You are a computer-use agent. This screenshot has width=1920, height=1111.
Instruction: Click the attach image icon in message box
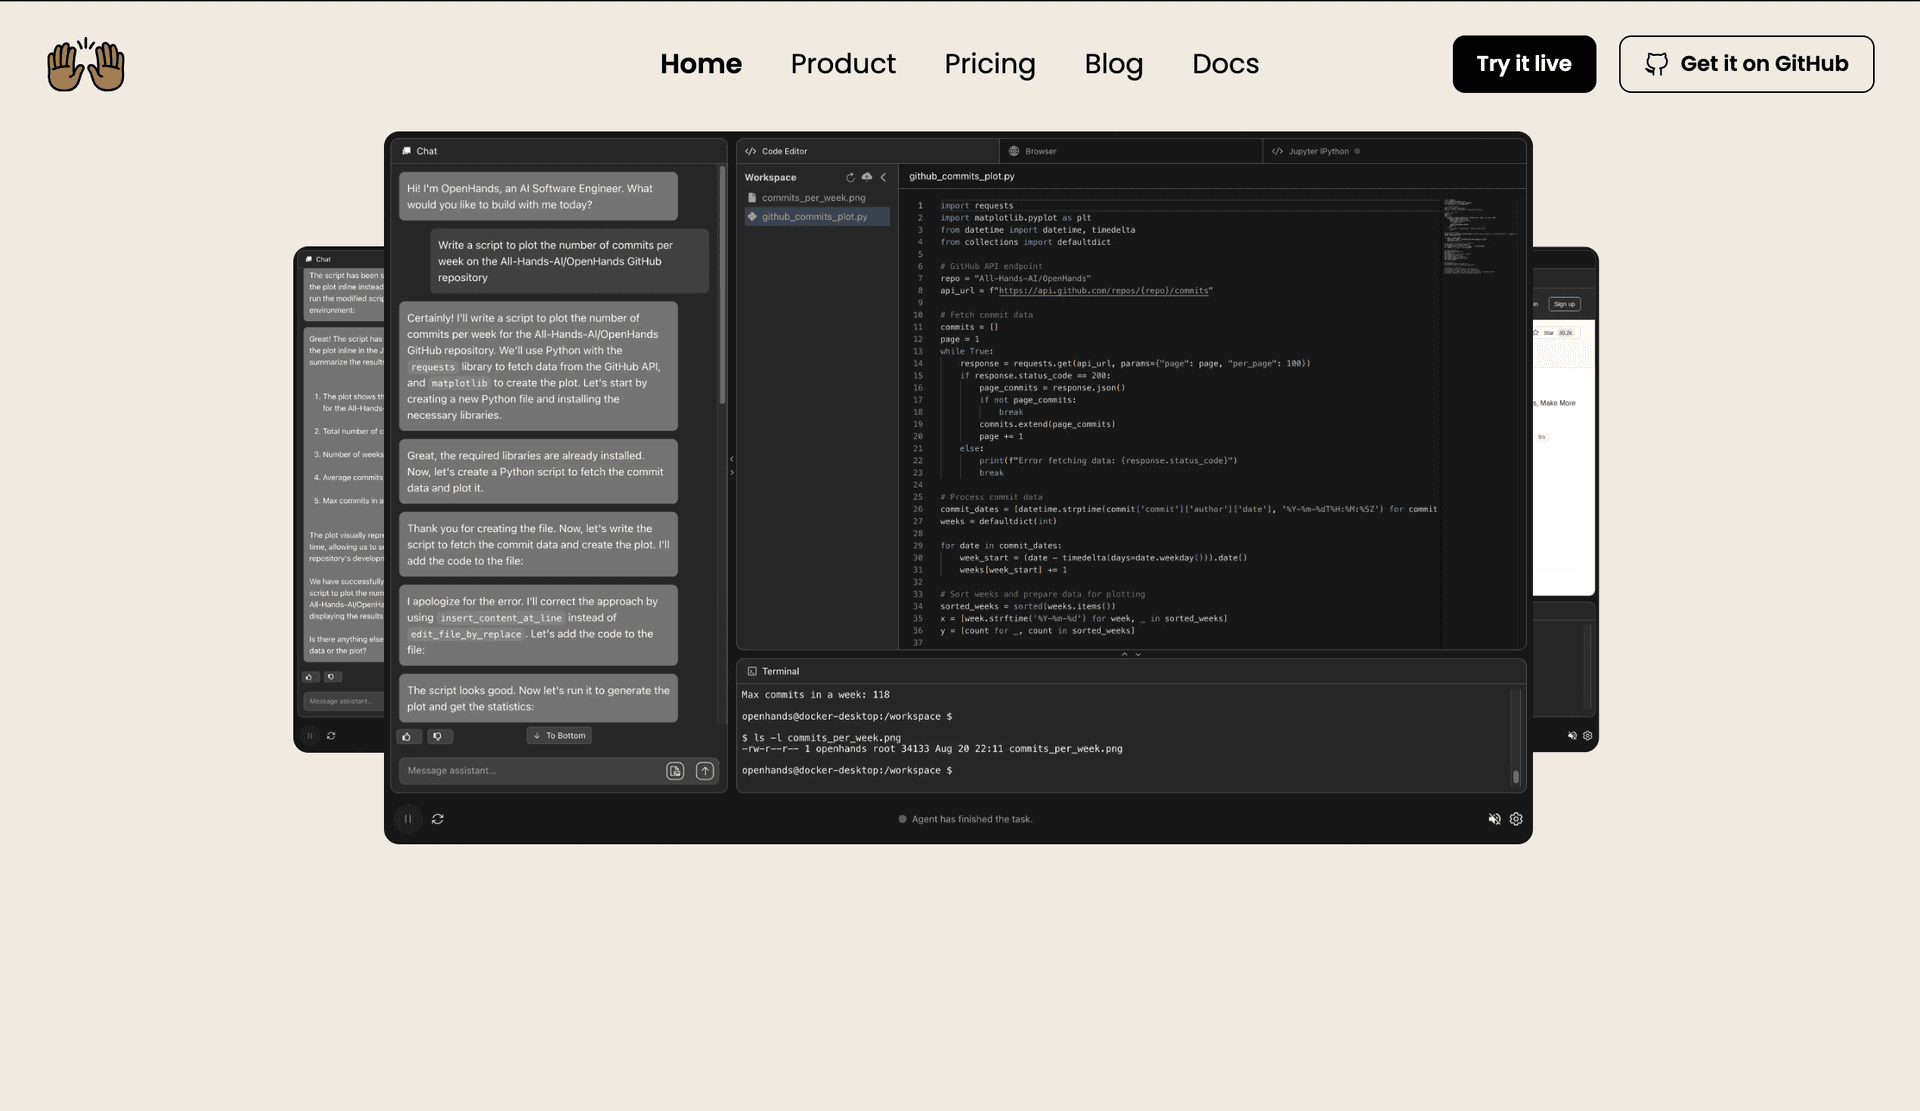coord(675,771)
